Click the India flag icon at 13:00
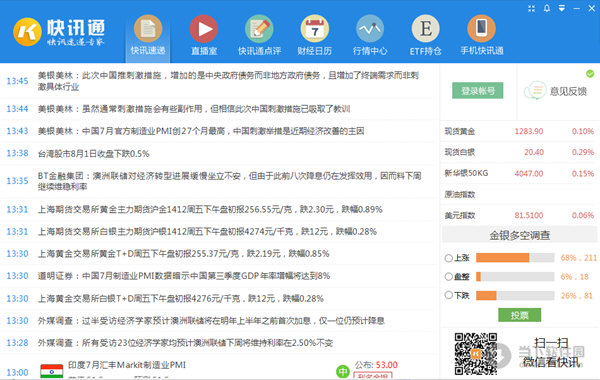This screenshot has height=380, width=600. click(52, 371)
